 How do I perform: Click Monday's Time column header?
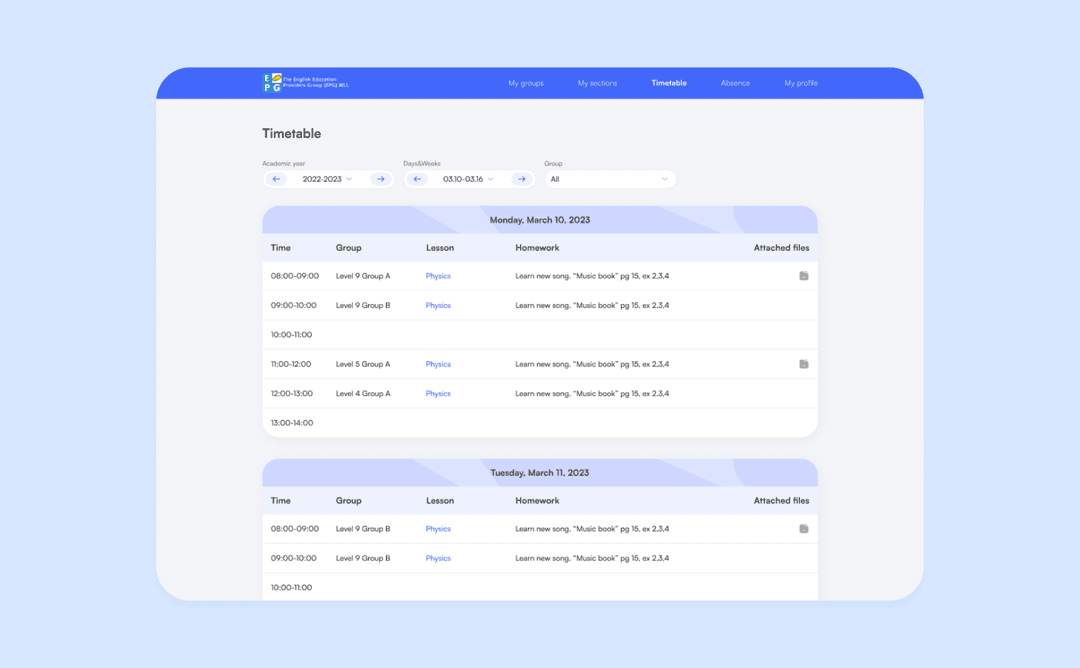pyautogui.click(x=280, y=247)
